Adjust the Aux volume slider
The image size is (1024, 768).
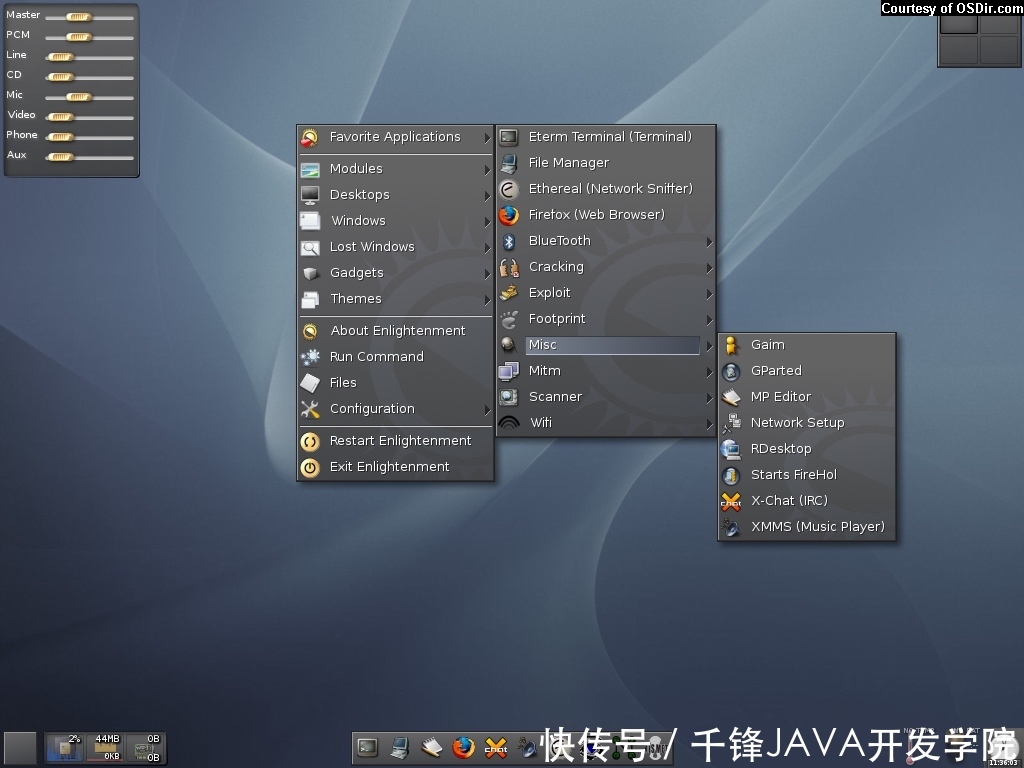point(89,157)
